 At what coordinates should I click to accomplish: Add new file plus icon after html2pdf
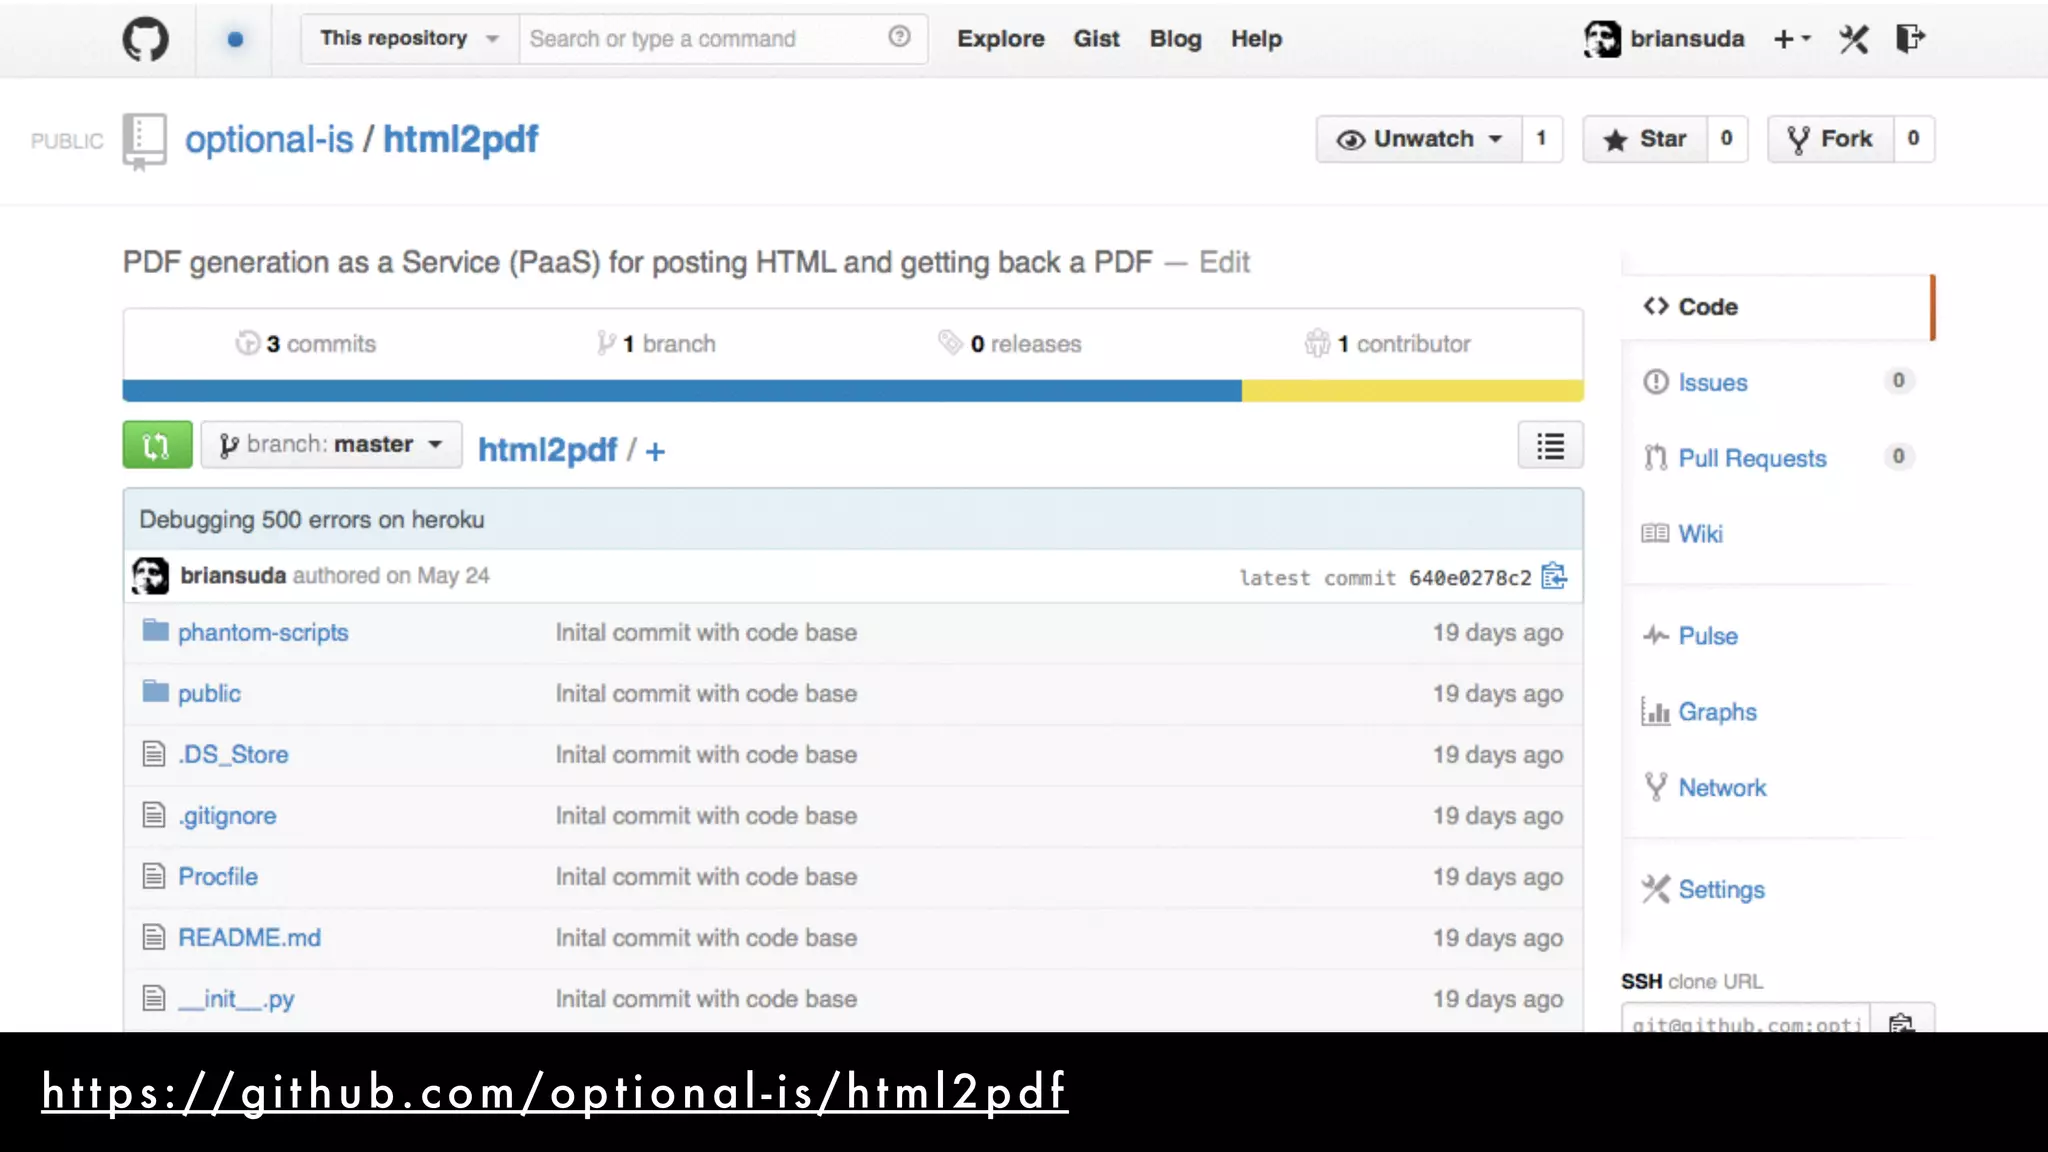point(655,451)
